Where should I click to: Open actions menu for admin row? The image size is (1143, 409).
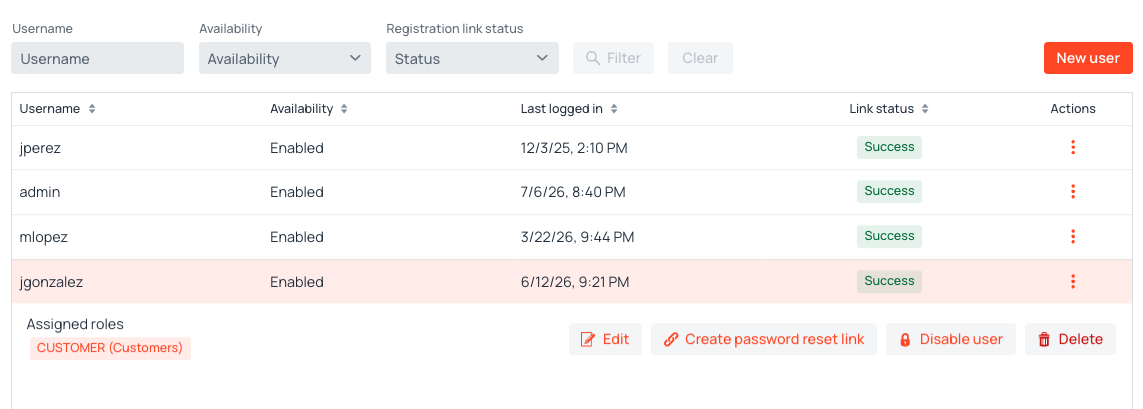click(x=1072, y=192)
